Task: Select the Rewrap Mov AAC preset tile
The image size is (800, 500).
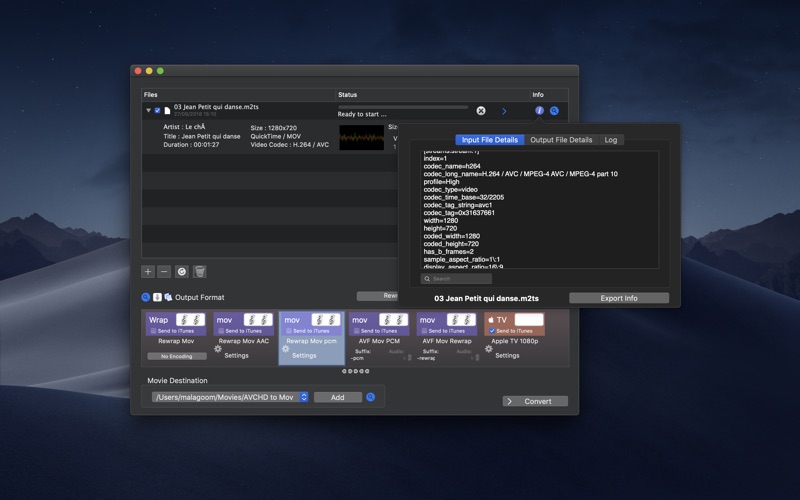Action: tap(244, 339)
